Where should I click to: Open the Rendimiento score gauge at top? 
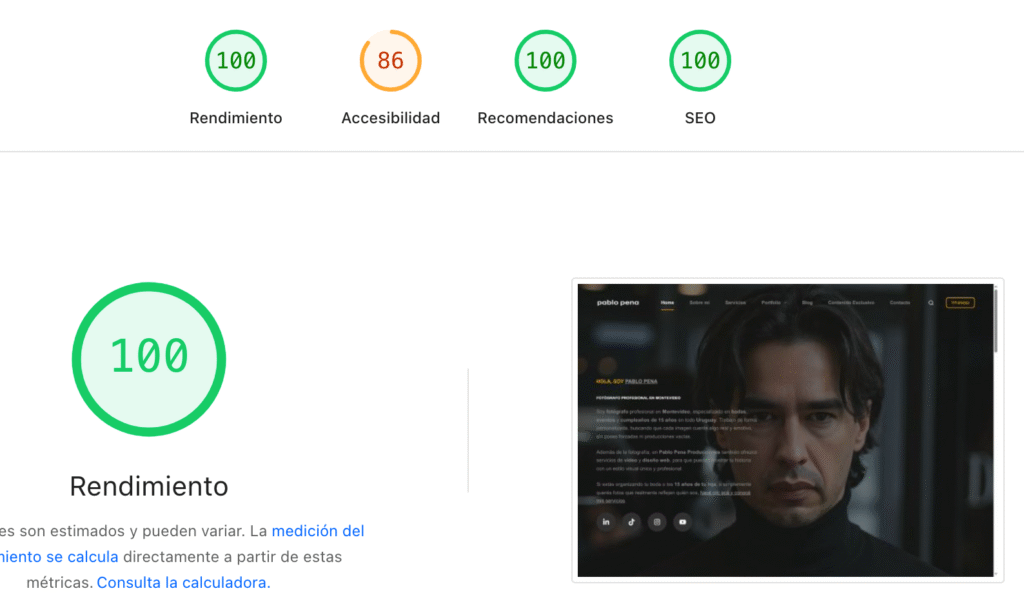pyautogui.click(x=236, y=61)
